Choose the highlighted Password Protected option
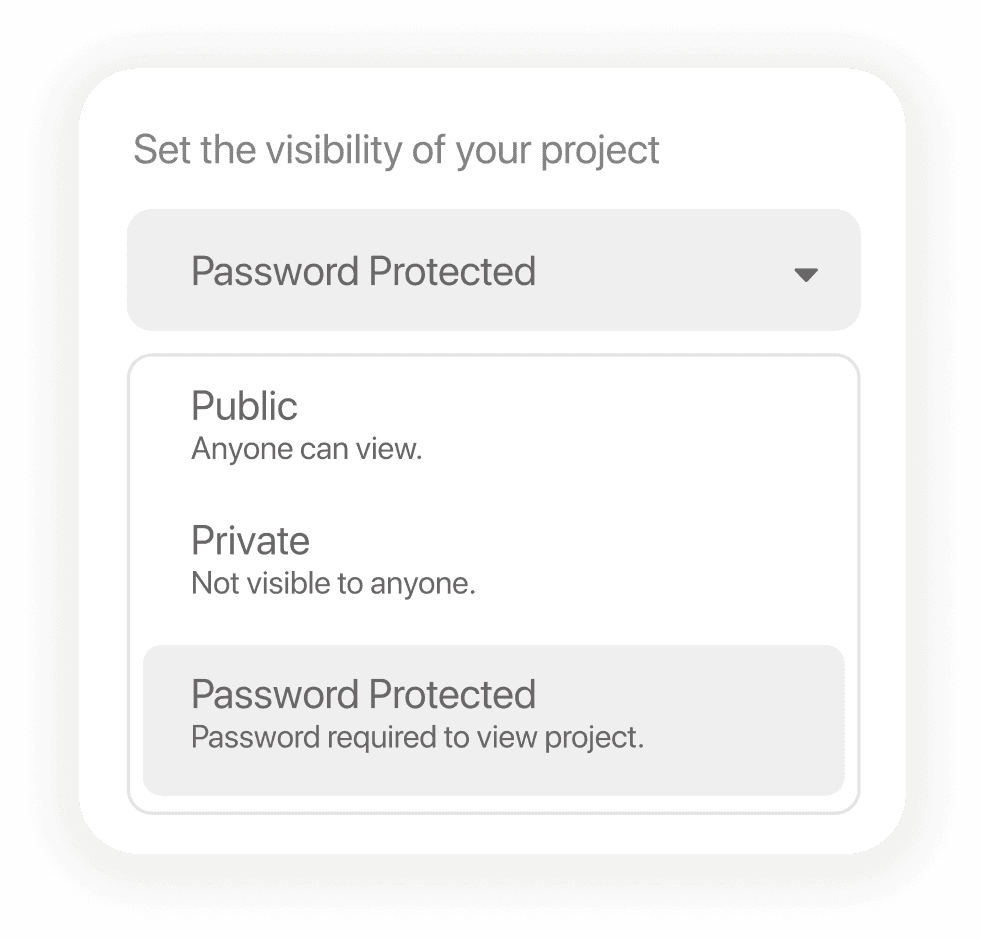The image size is (981, 939). tap(494, 720)
